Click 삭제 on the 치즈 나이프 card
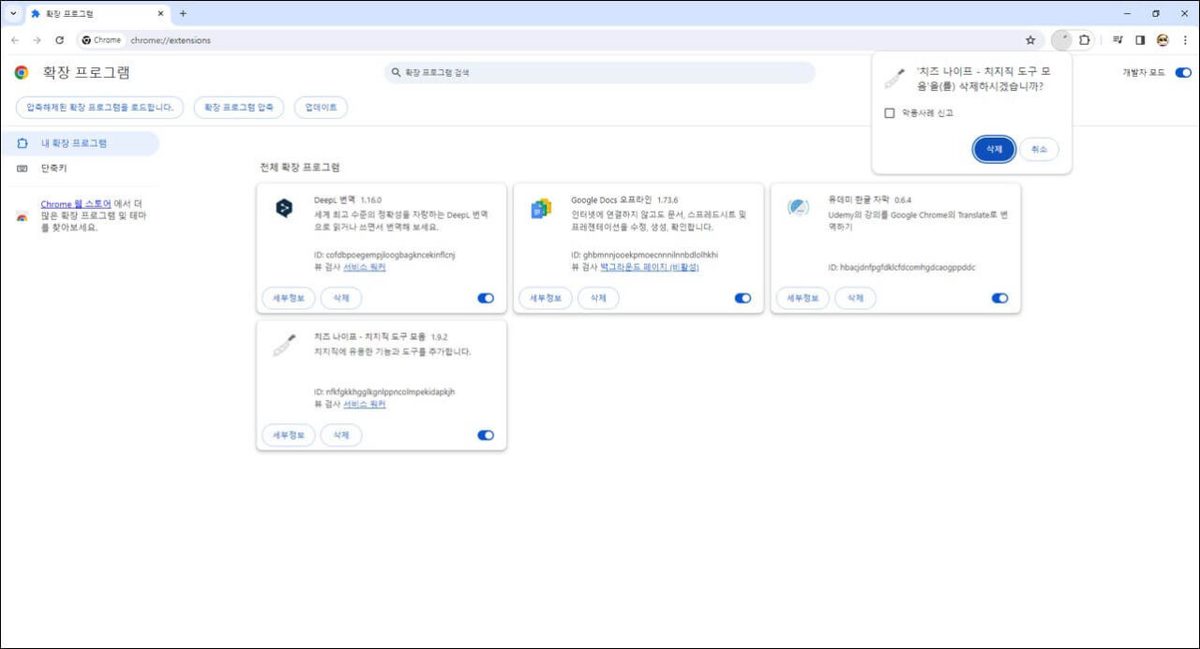 click(x=341, y=435)
